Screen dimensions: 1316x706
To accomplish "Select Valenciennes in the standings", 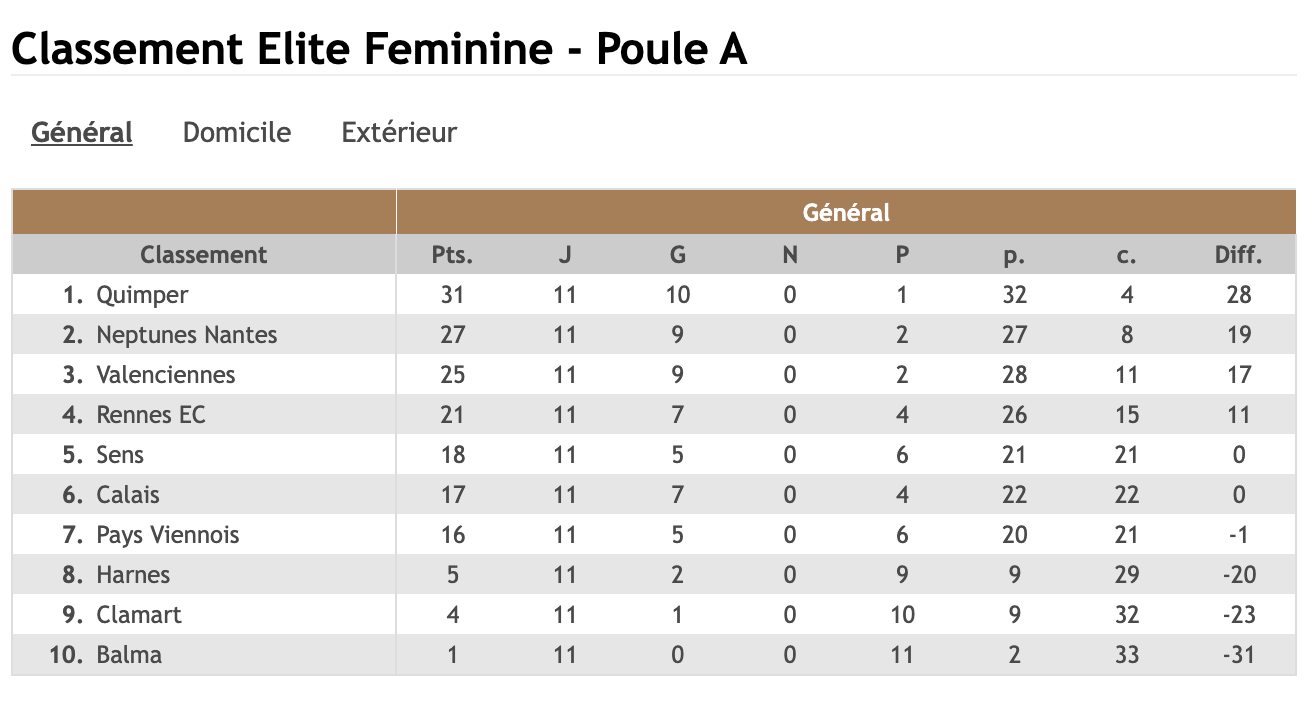I will click(x=166, y=375).
